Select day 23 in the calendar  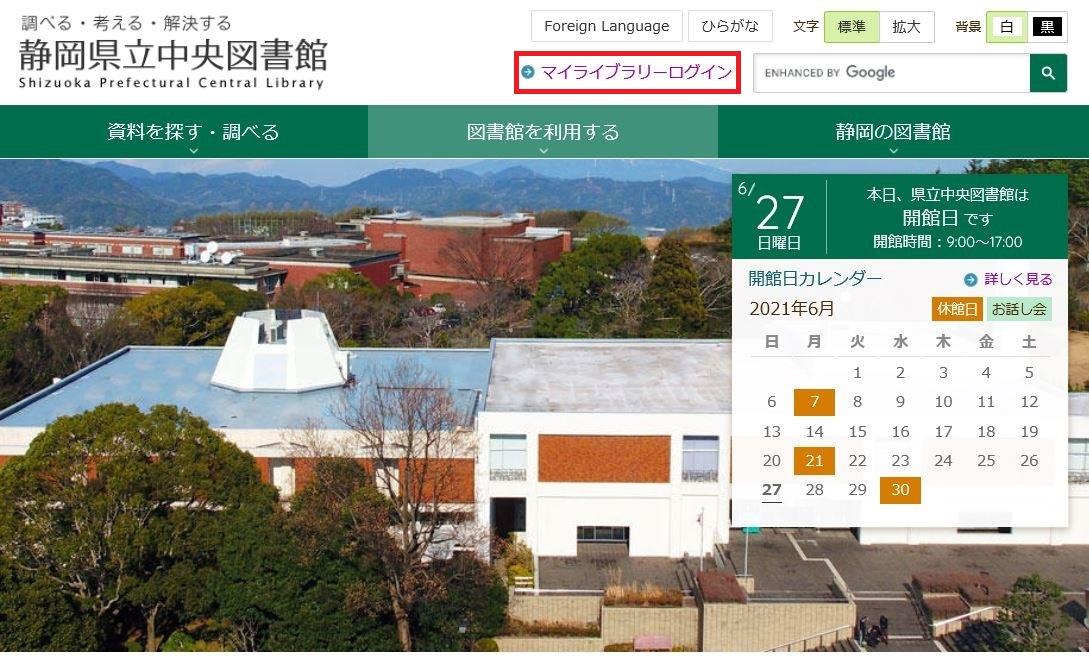[900, 461]
